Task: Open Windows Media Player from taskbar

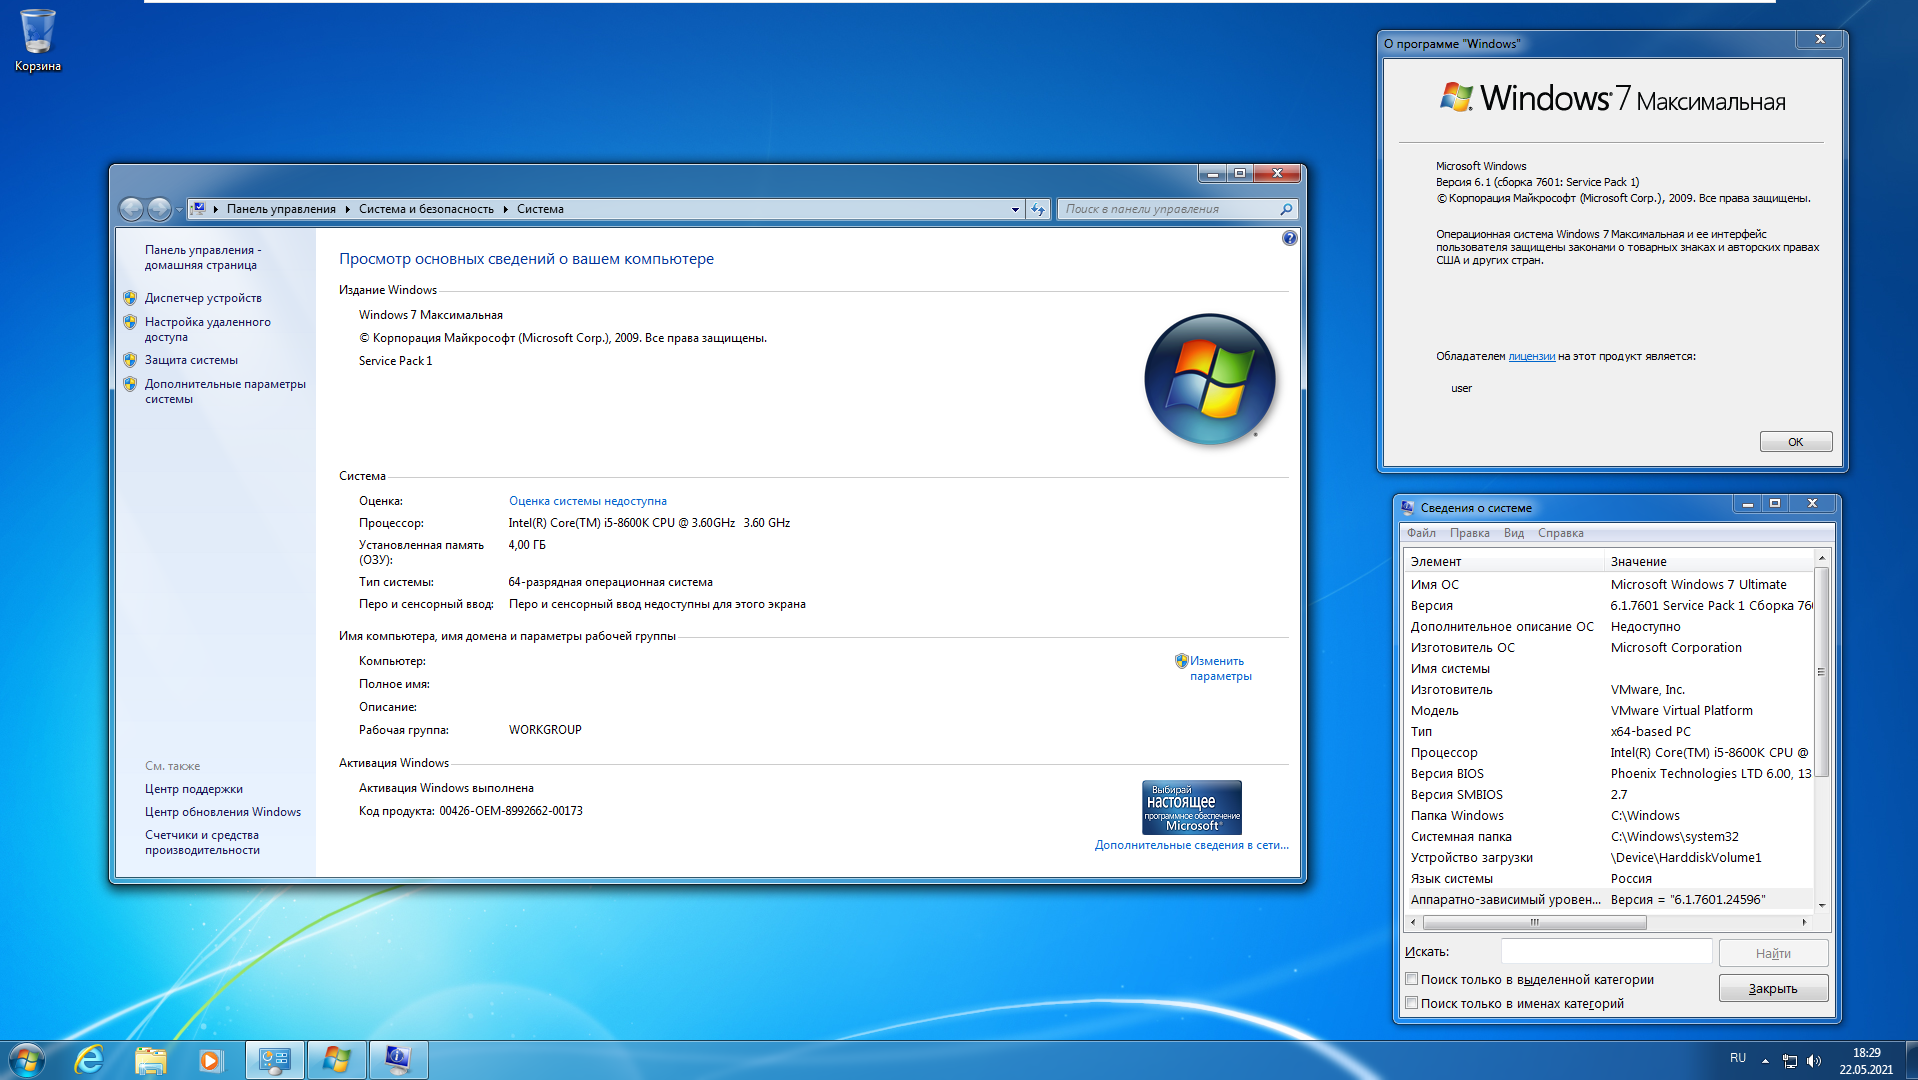Action: pos(210,1060)
